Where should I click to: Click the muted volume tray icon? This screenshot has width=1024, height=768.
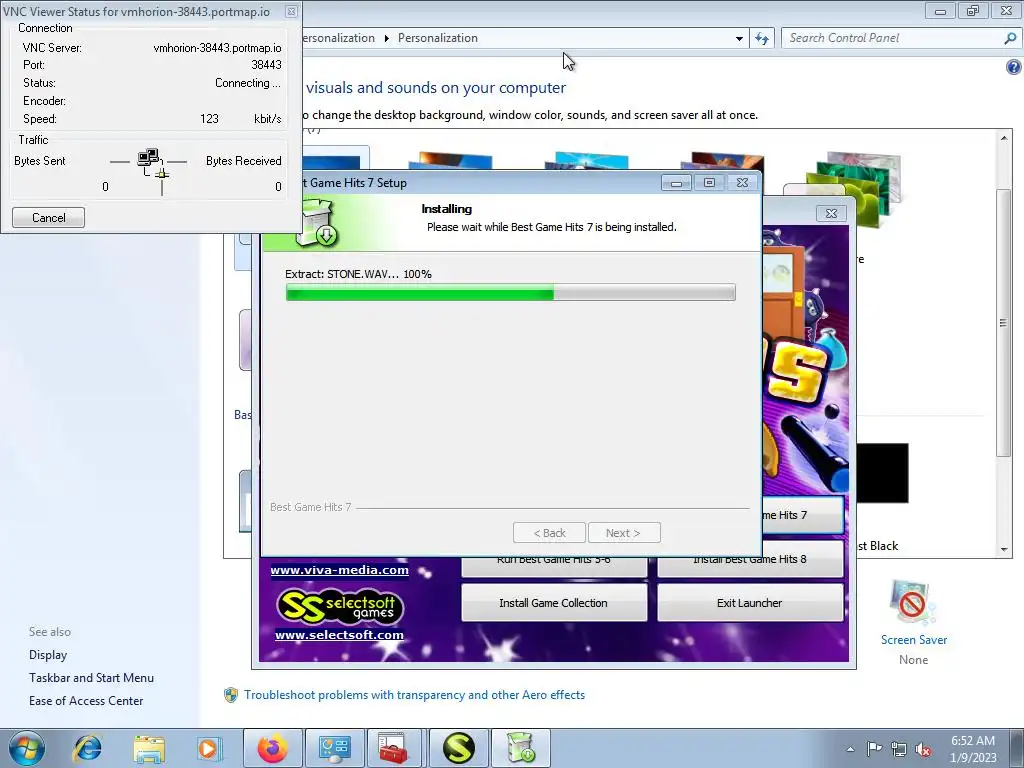[x=923, y=749]
